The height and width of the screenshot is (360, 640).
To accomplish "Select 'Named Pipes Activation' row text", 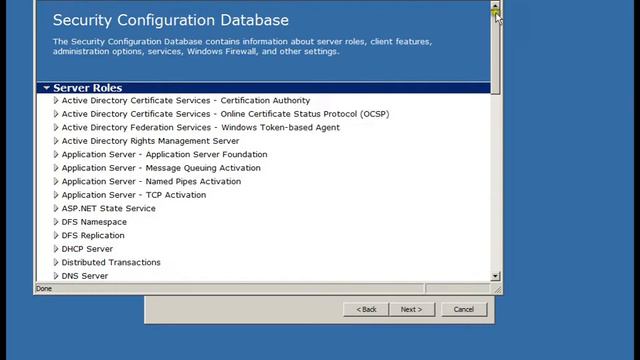I will [151, 181].
